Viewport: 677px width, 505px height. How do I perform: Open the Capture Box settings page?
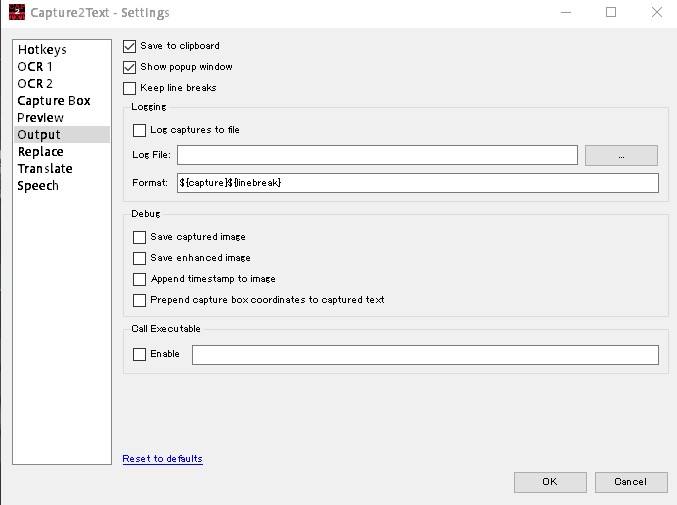coord(62,101)
